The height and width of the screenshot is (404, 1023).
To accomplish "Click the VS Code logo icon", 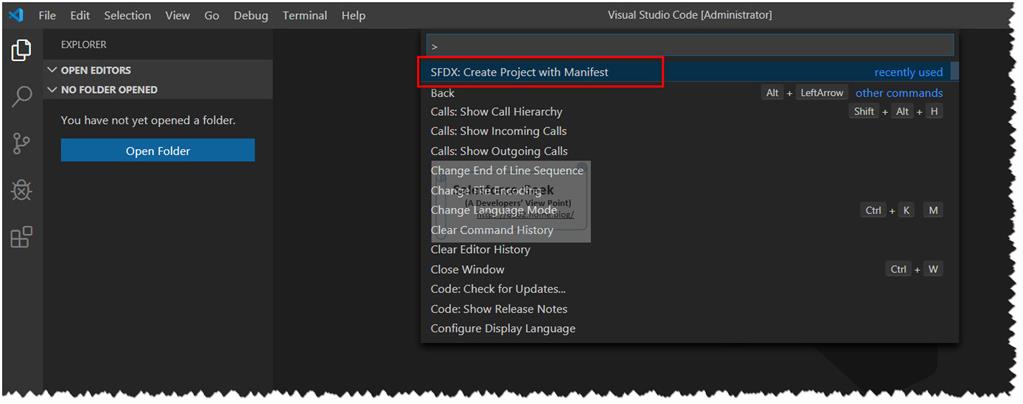I will coord(16,15).
